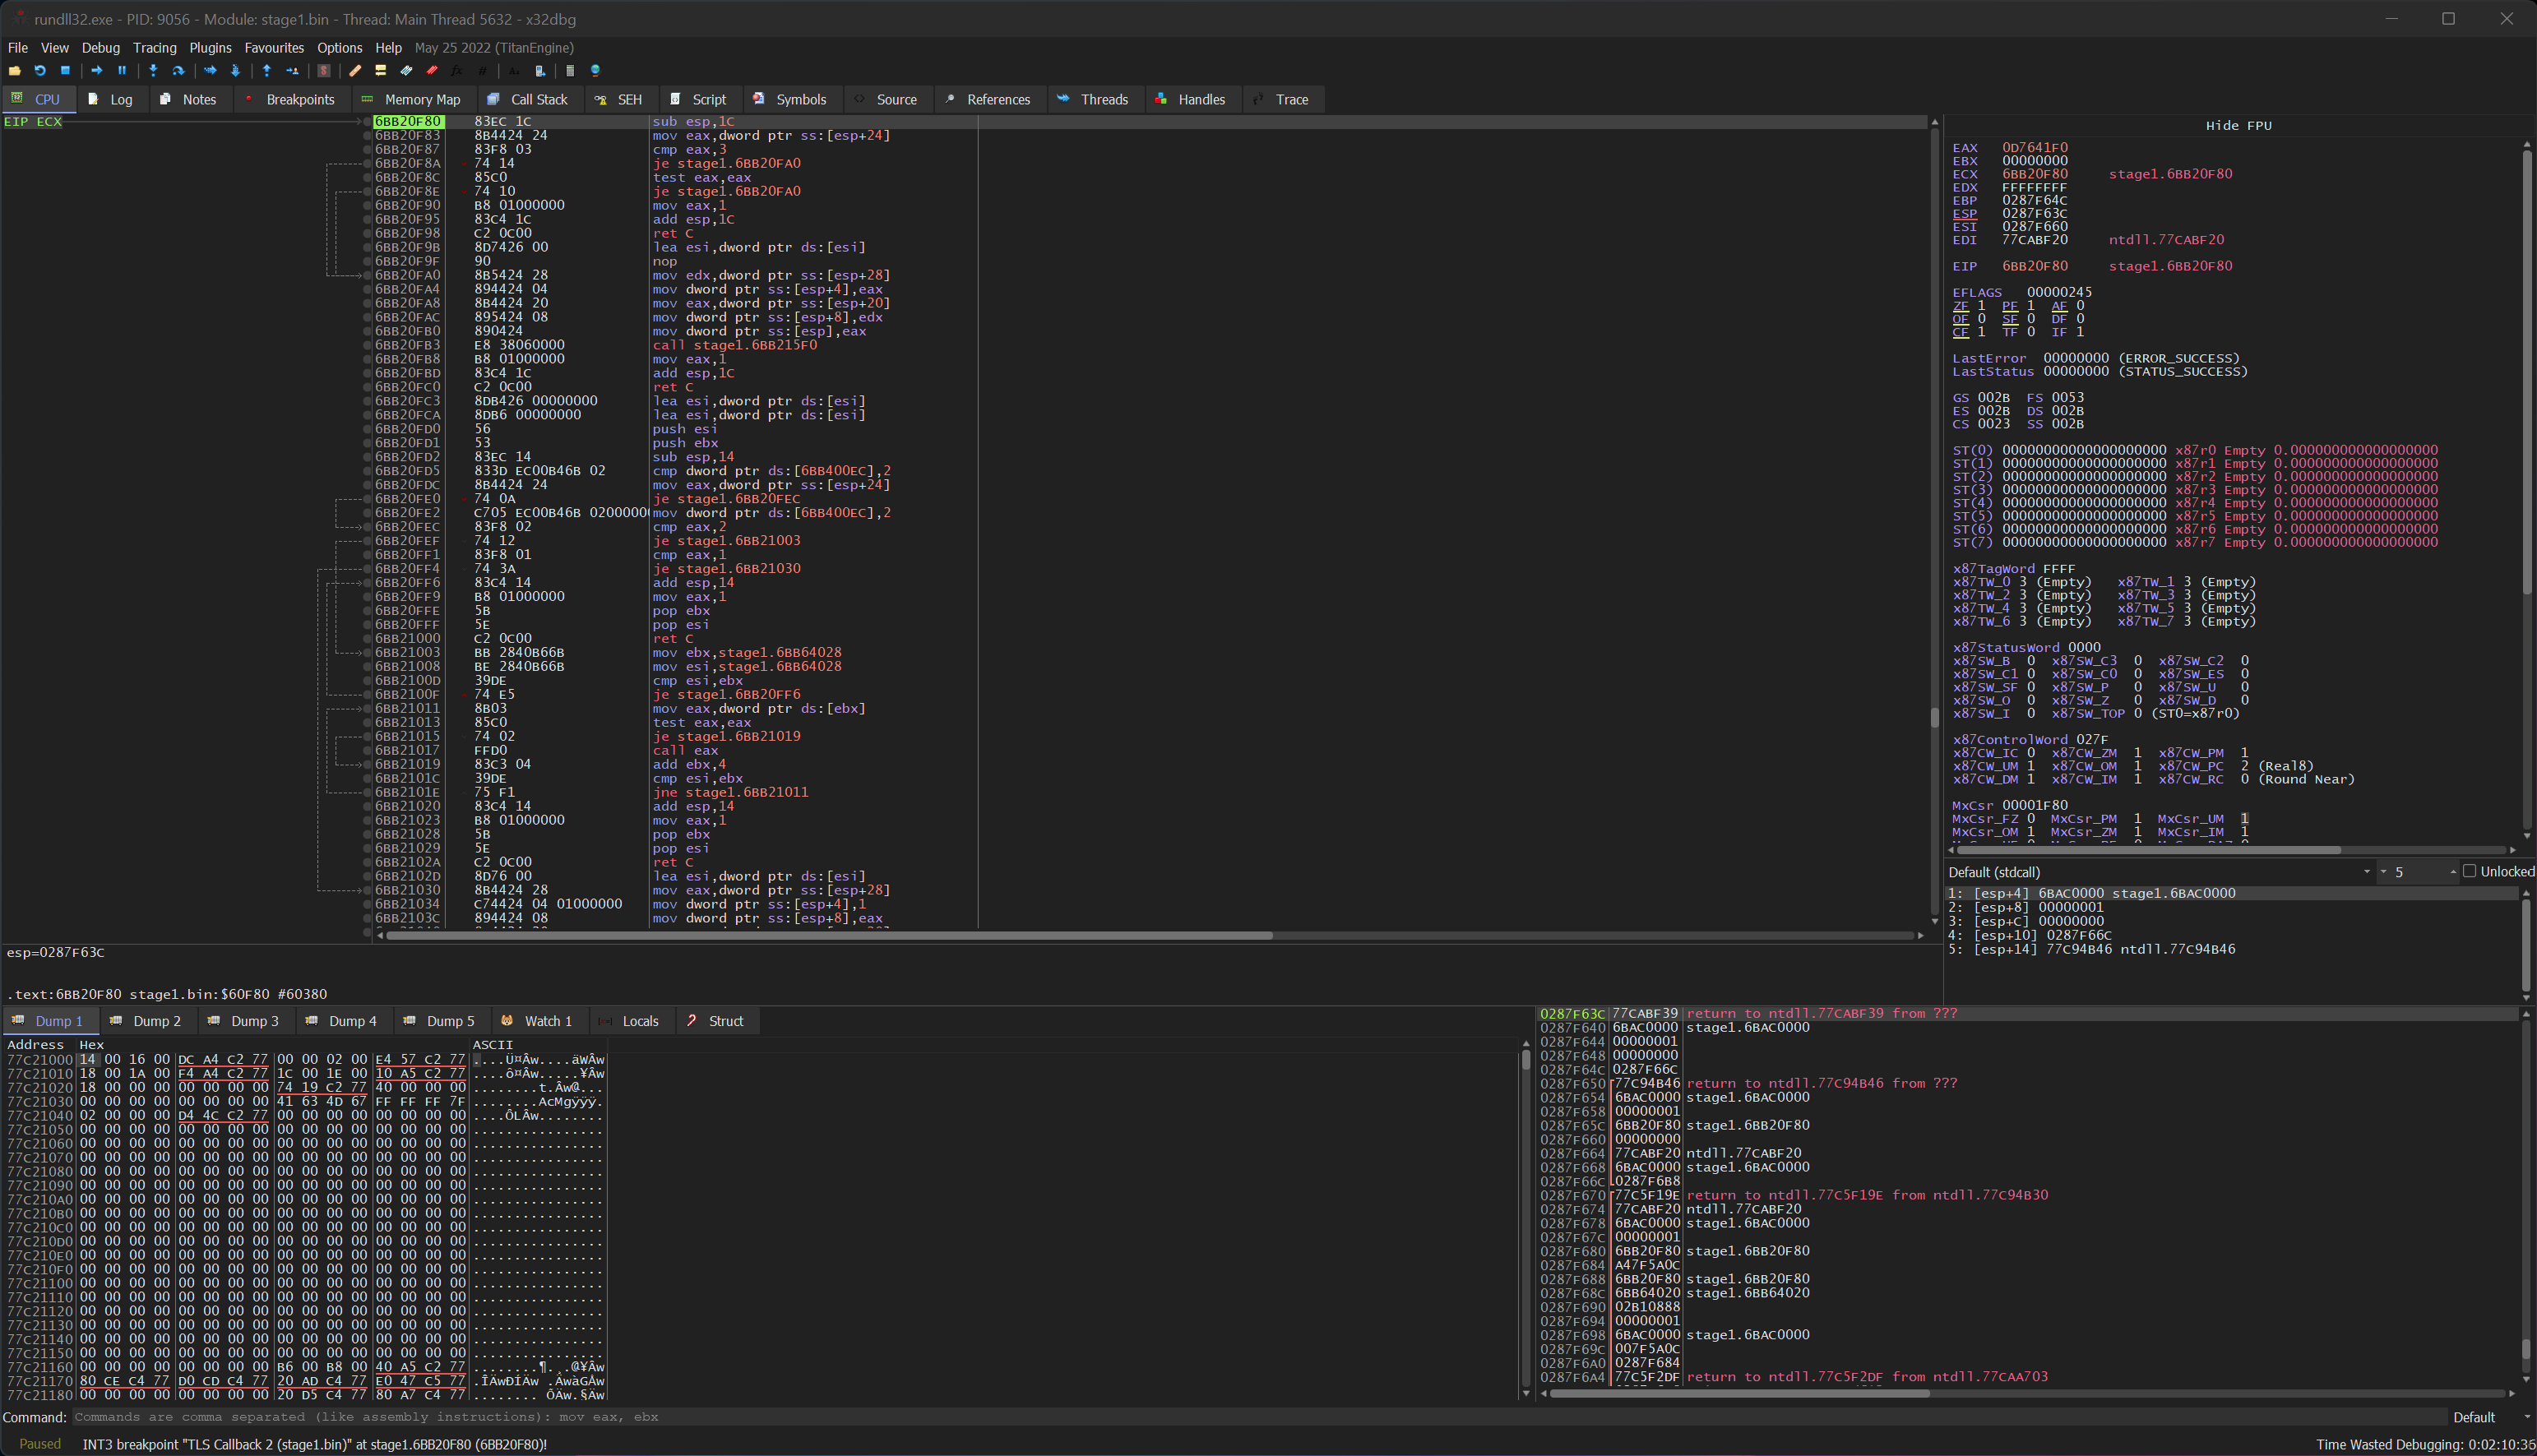Enable the Unlocked checkbox
The image size is (2537, 1456).
2469,871
